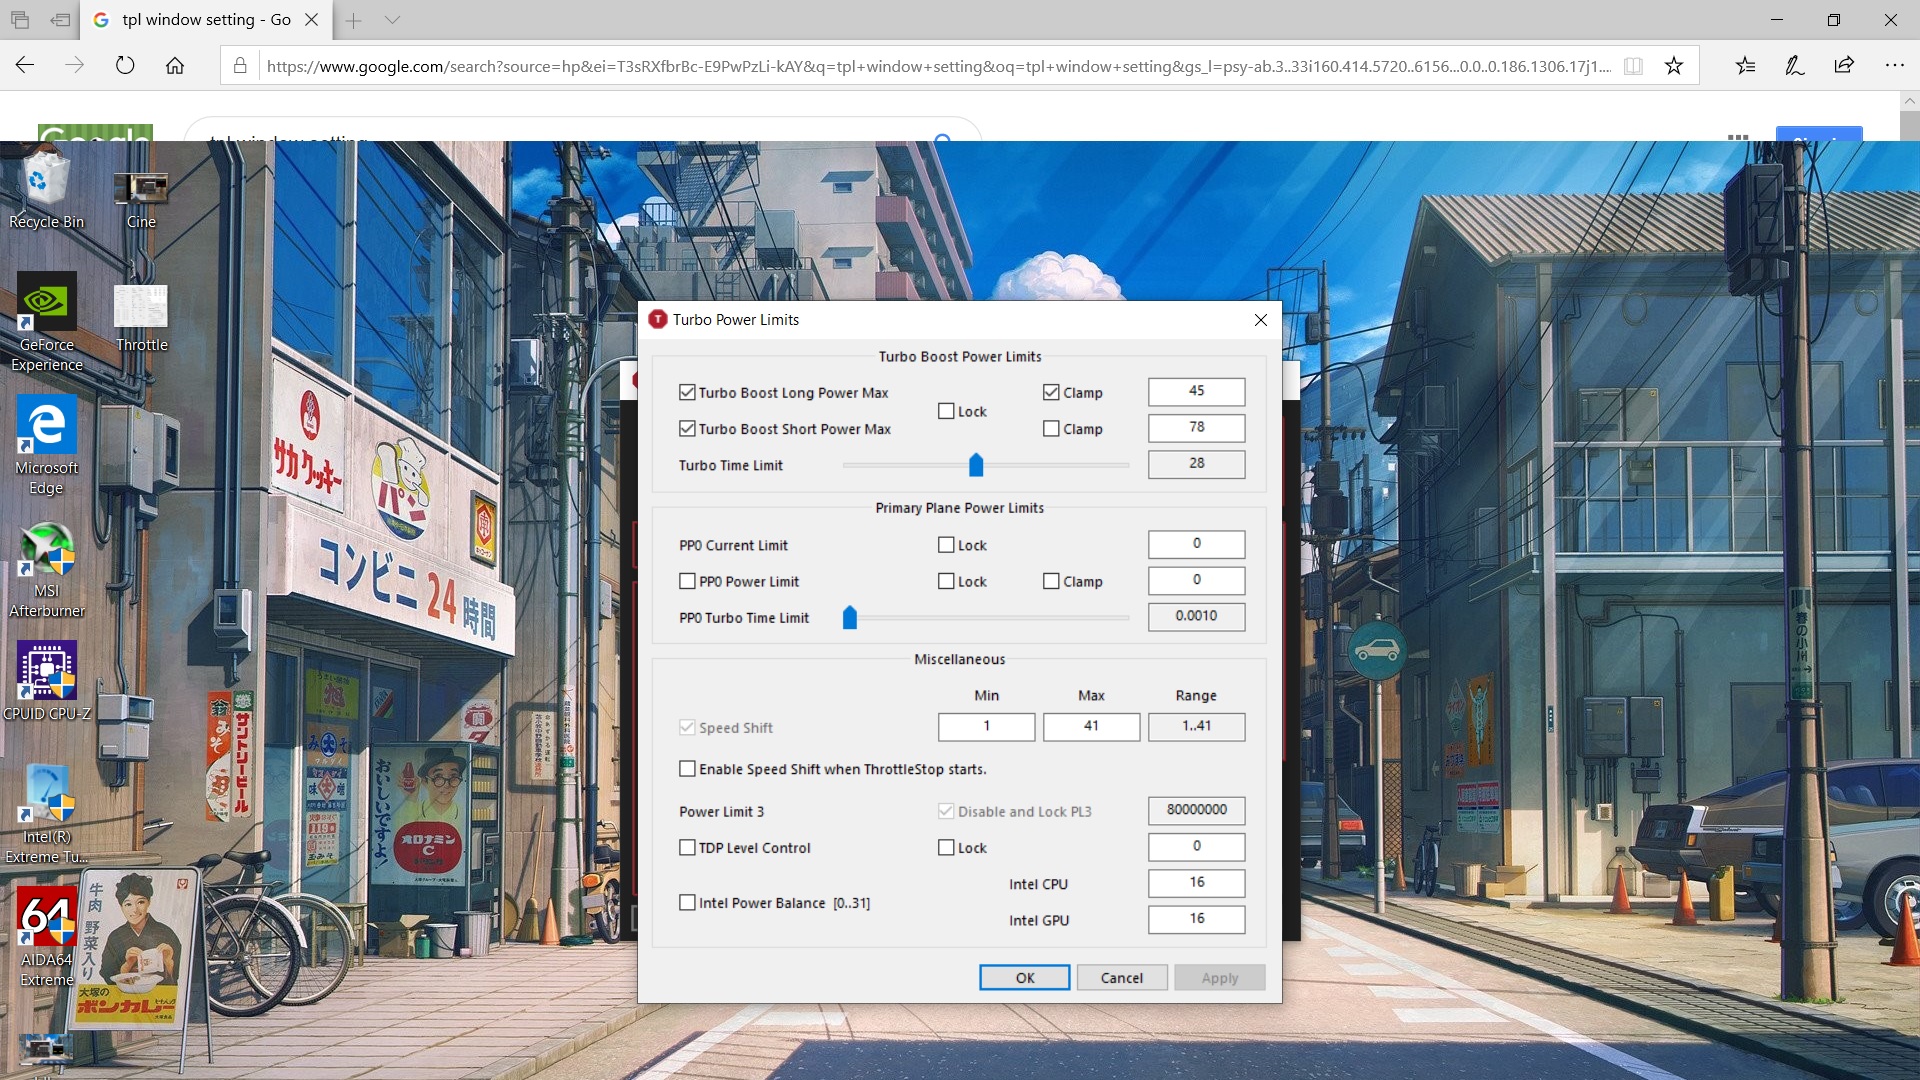Click the Speed Shift Min field
Image resolution: width=1920 pixels, height=1080 pixels.
(x=986, y=726)
